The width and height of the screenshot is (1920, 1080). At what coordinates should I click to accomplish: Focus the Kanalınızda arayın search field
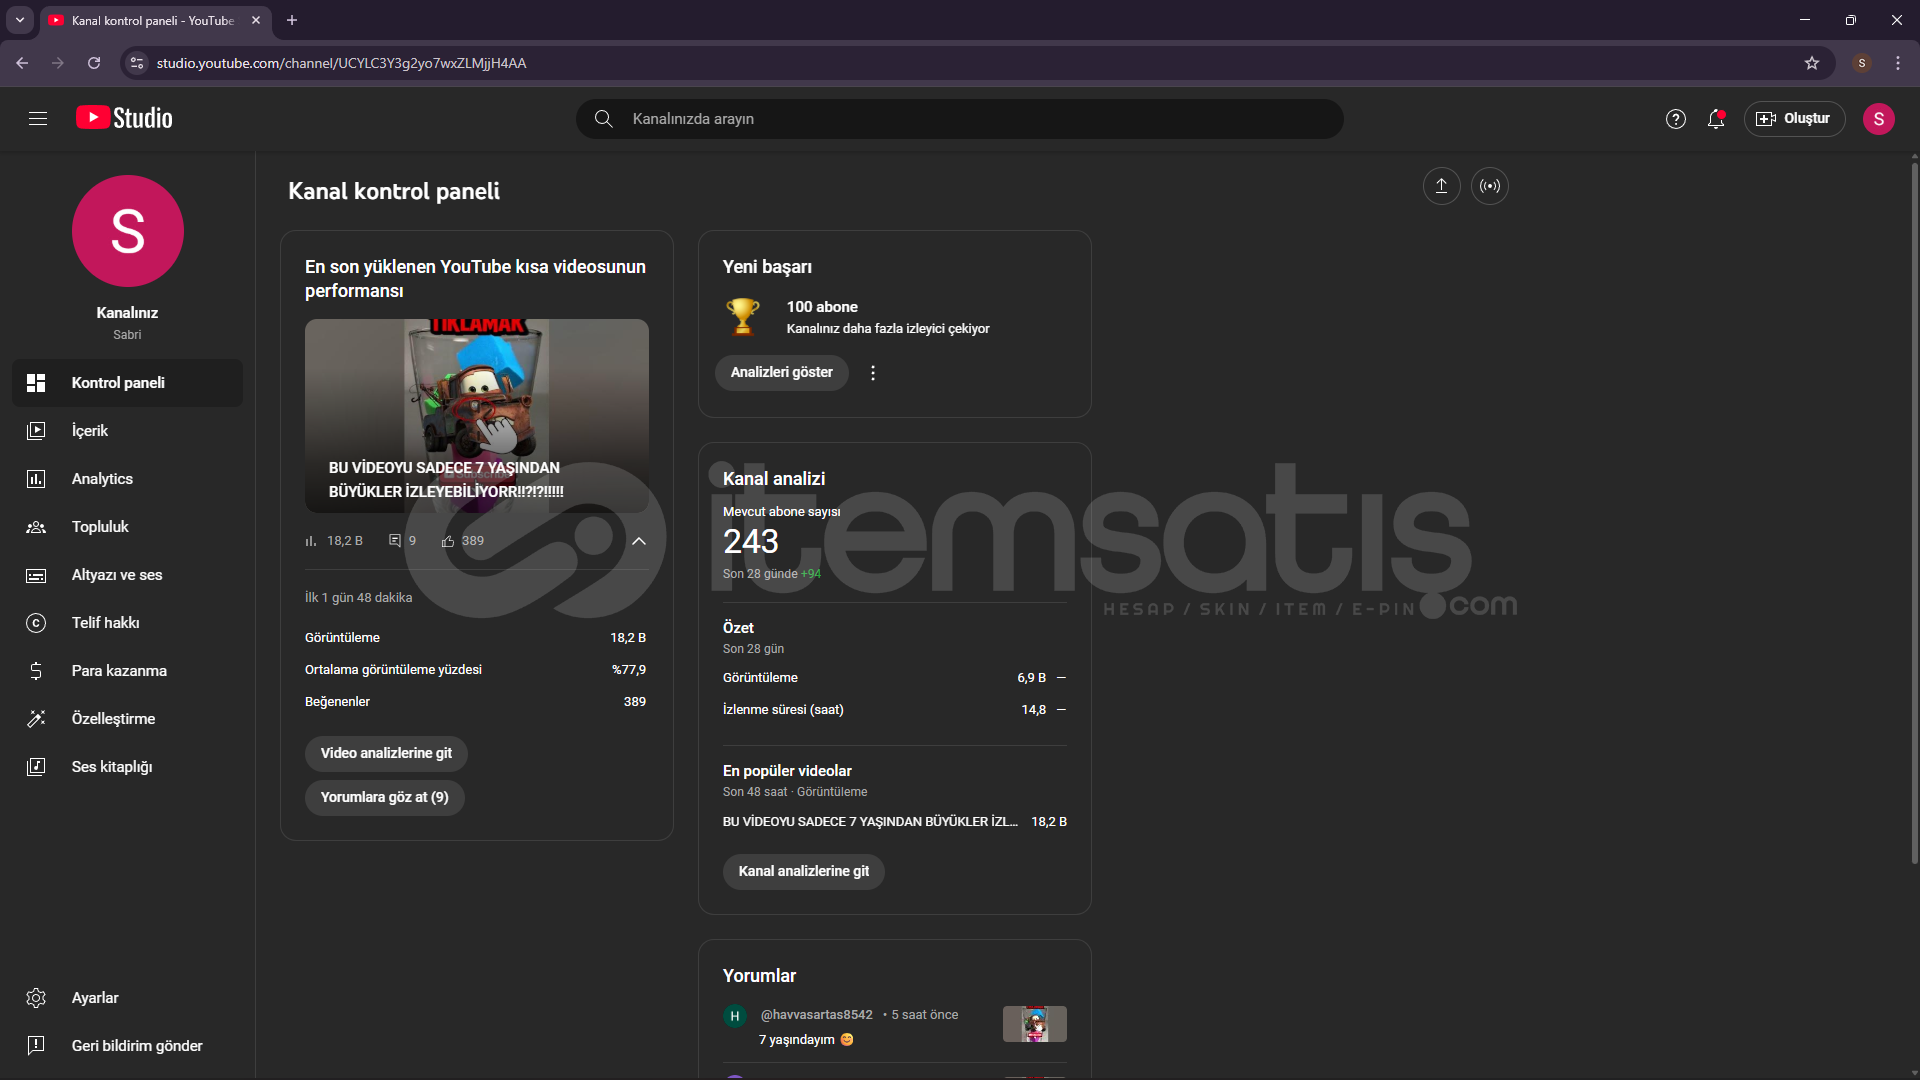(x=960, y=119)
